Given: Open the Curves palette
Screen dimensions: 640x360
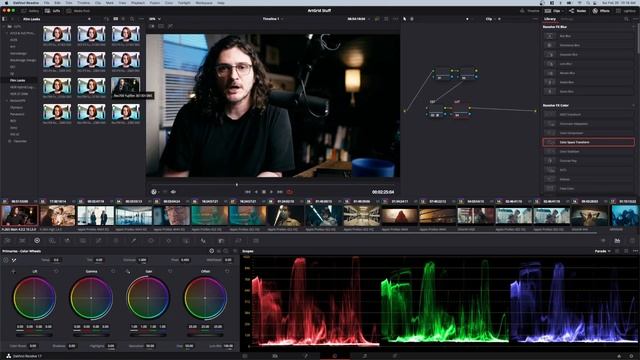Looking at the screenshot, I should coord(98,241).
